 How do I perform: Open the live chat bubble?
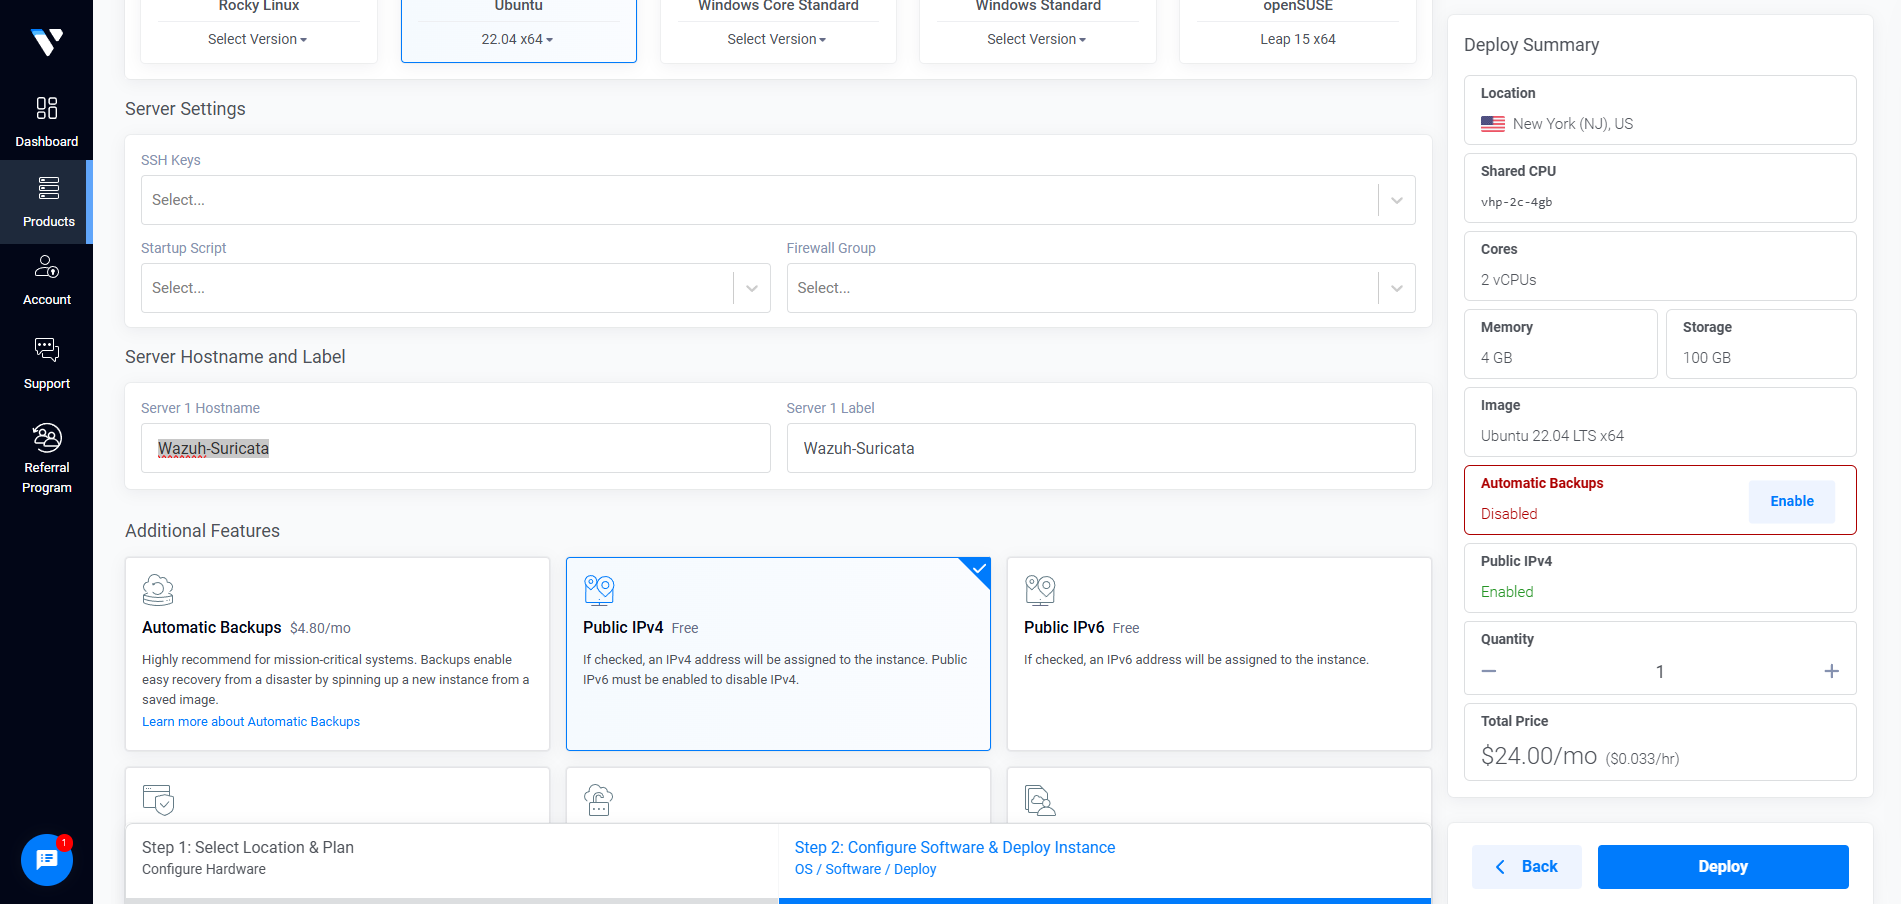46,859
